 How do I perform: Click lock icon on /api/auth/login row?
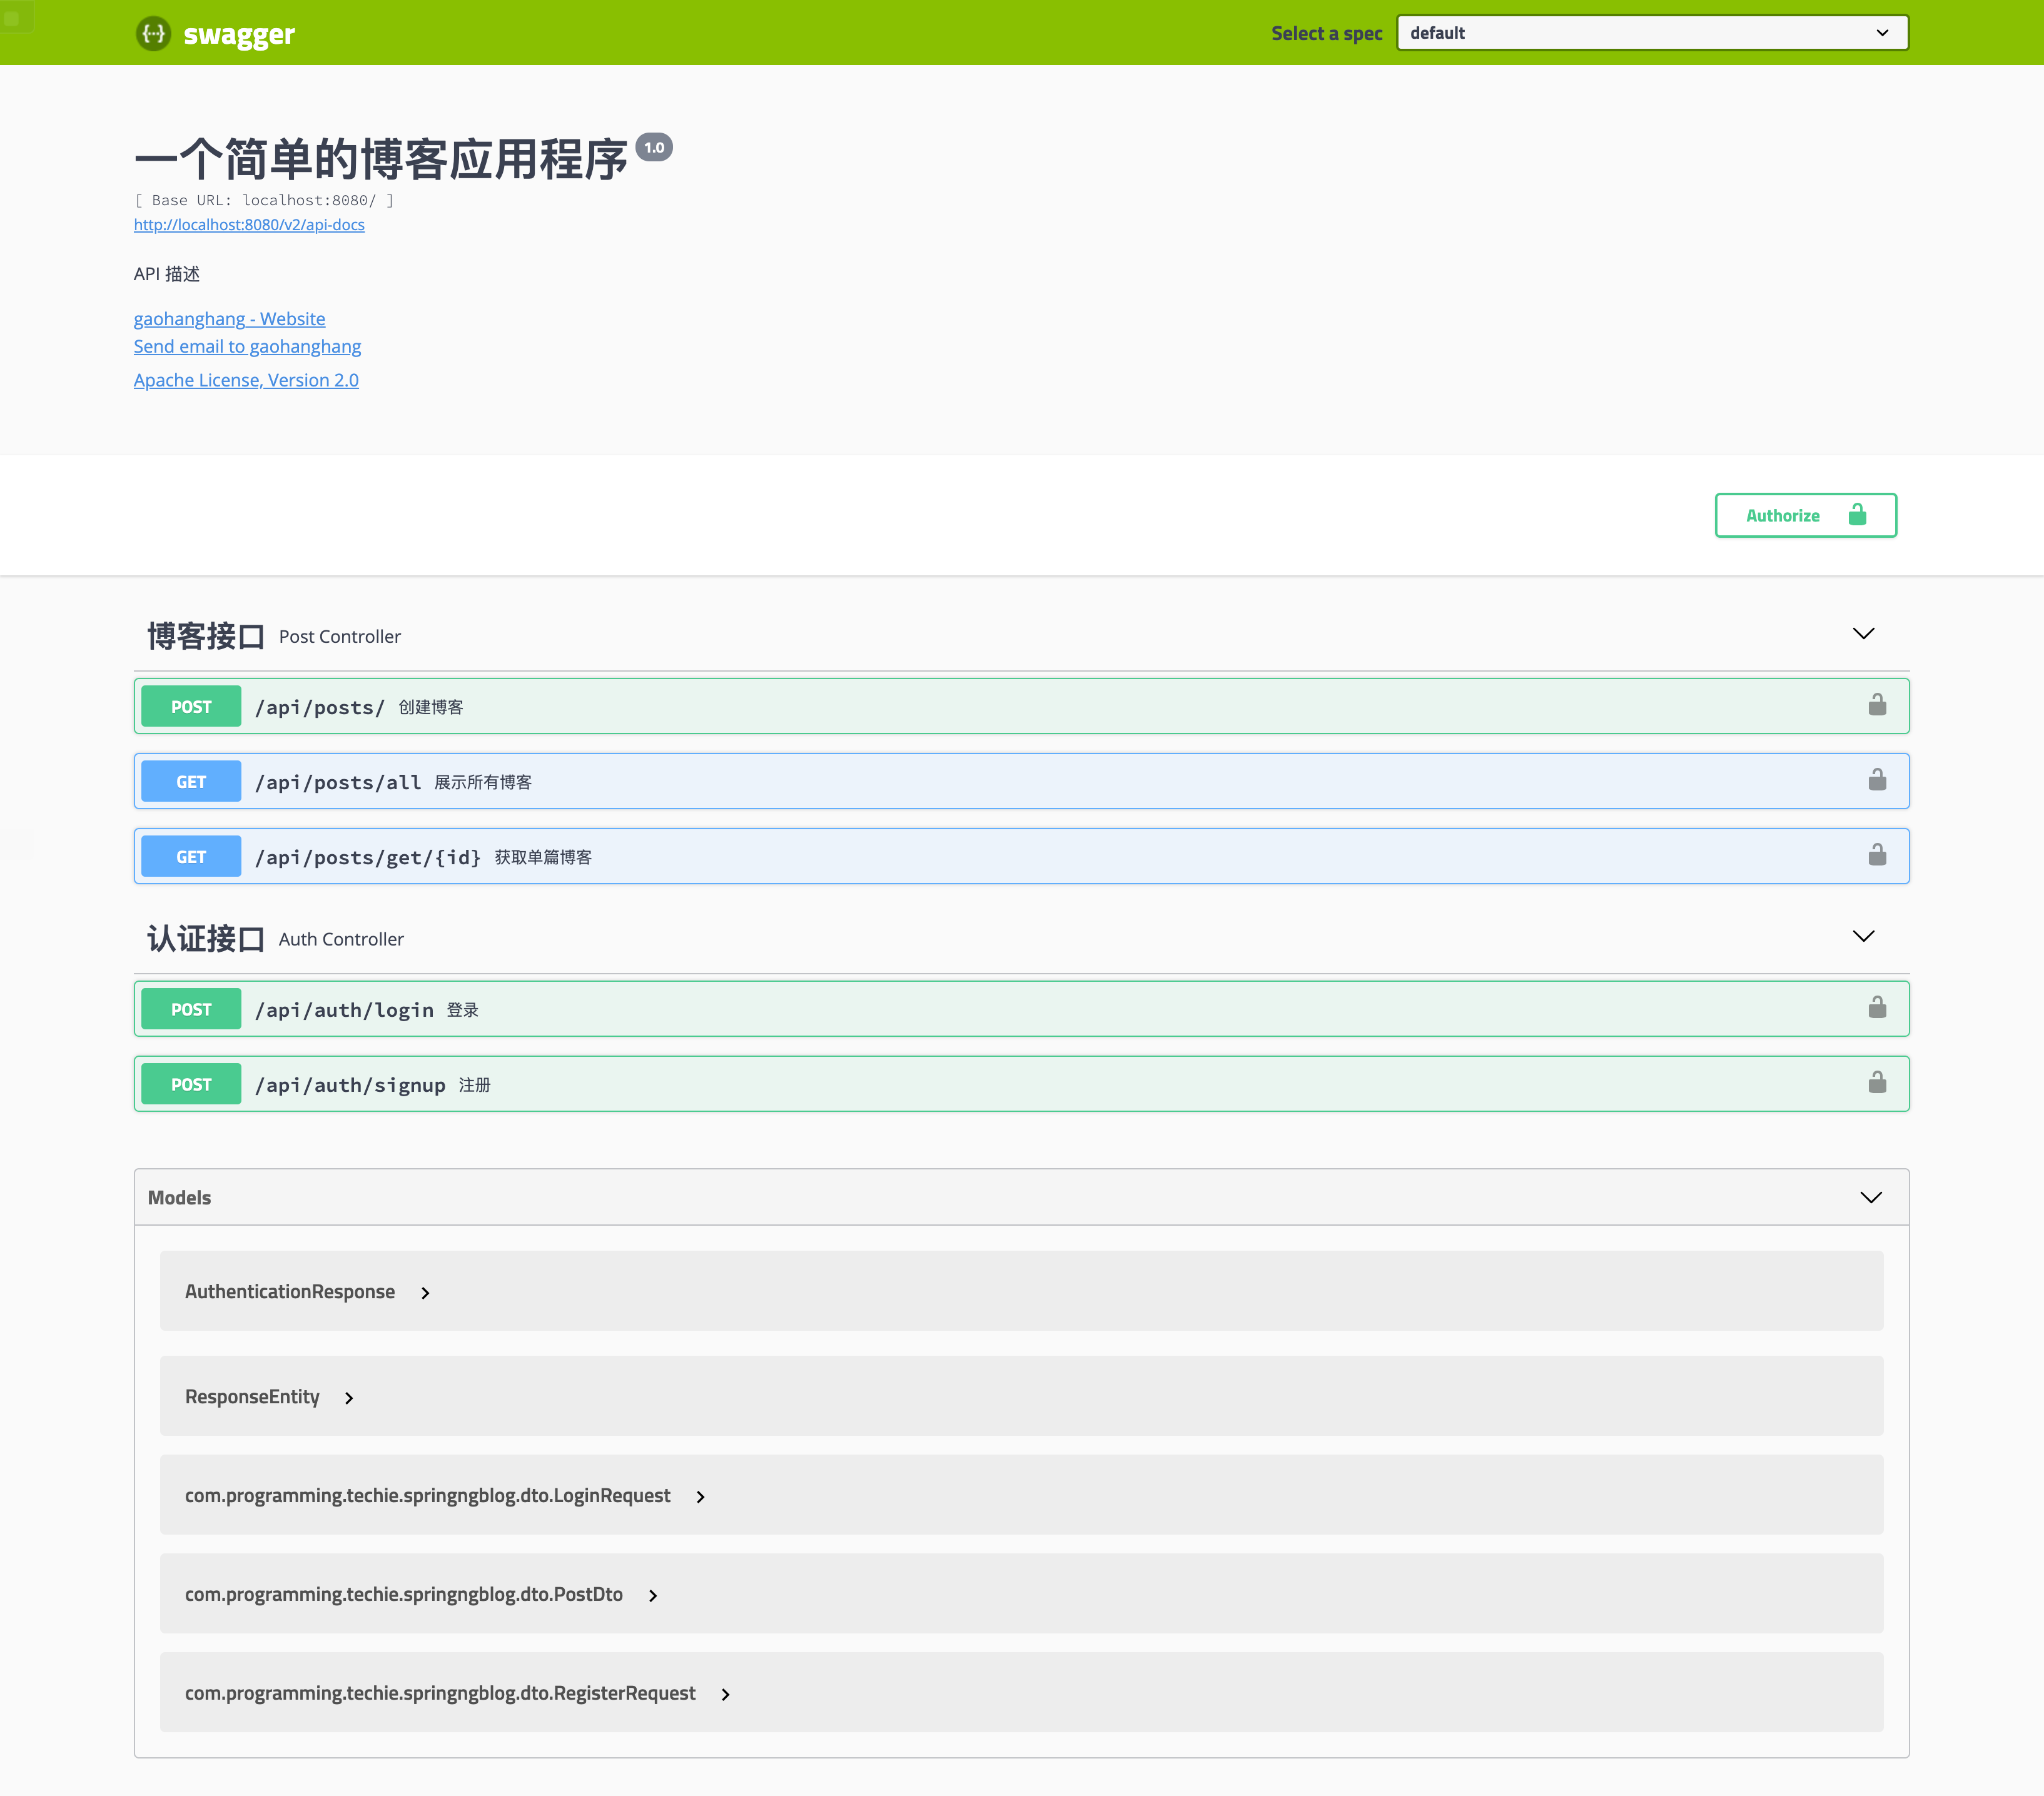pyautogui.click(x=1877, y=1008)
